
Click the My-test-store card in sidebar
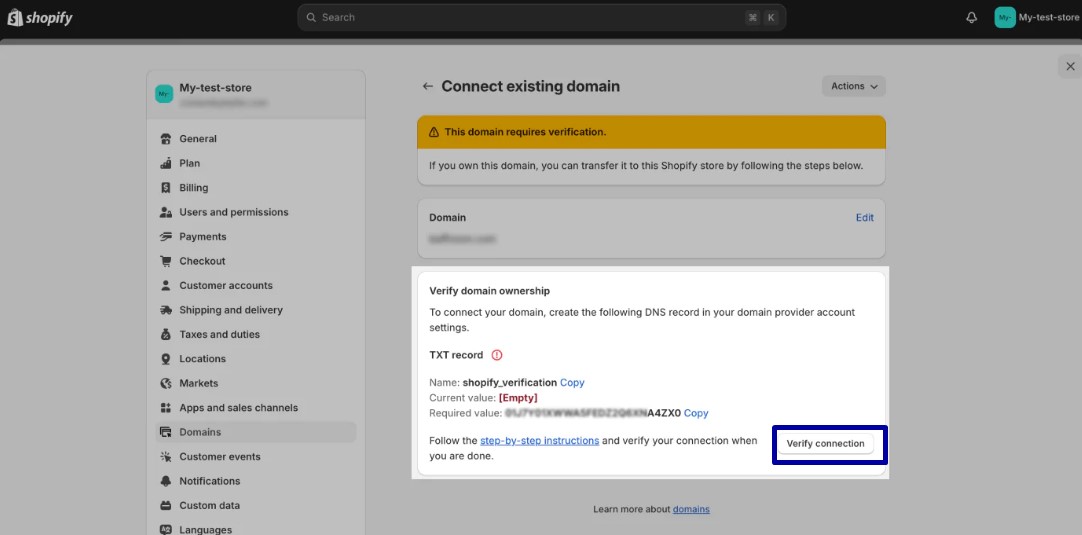pos(256,95)
